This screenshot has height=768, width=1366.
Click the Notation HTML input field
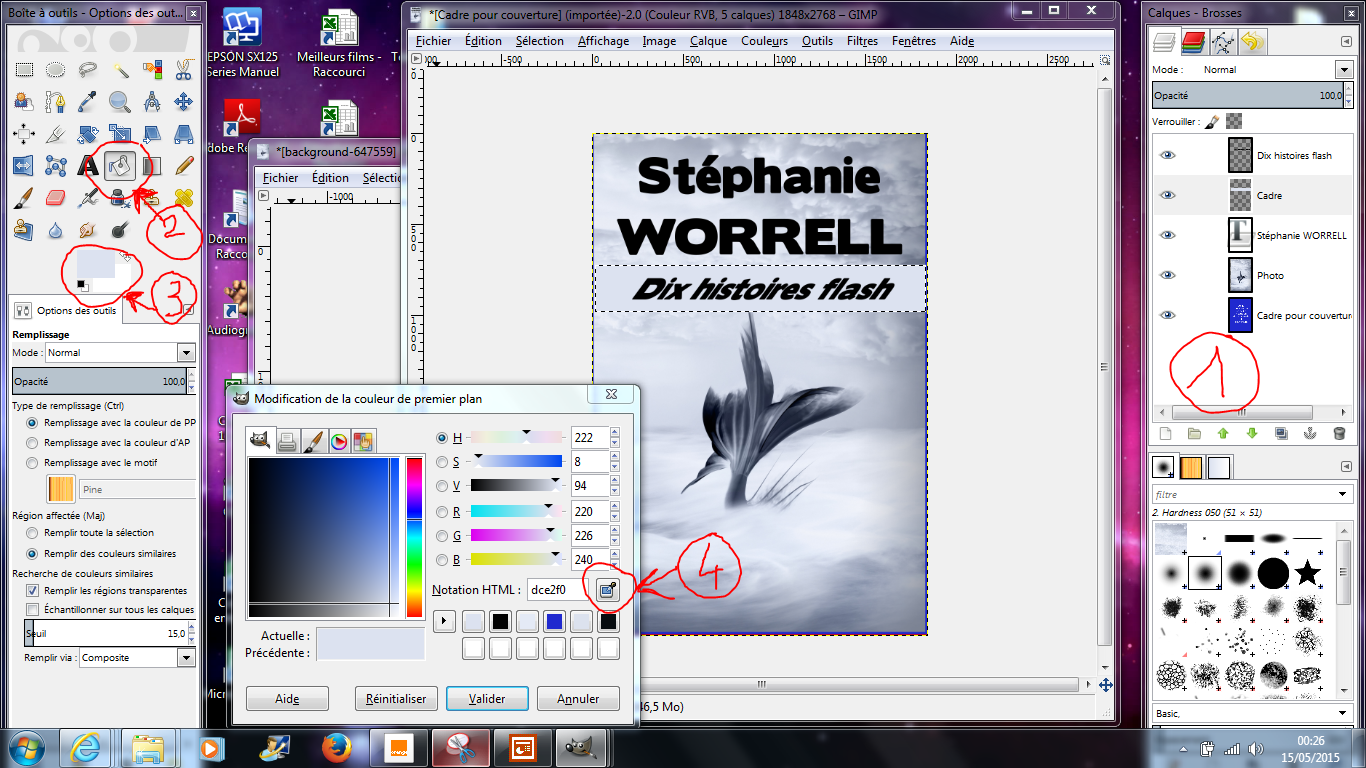coord(559,590)
